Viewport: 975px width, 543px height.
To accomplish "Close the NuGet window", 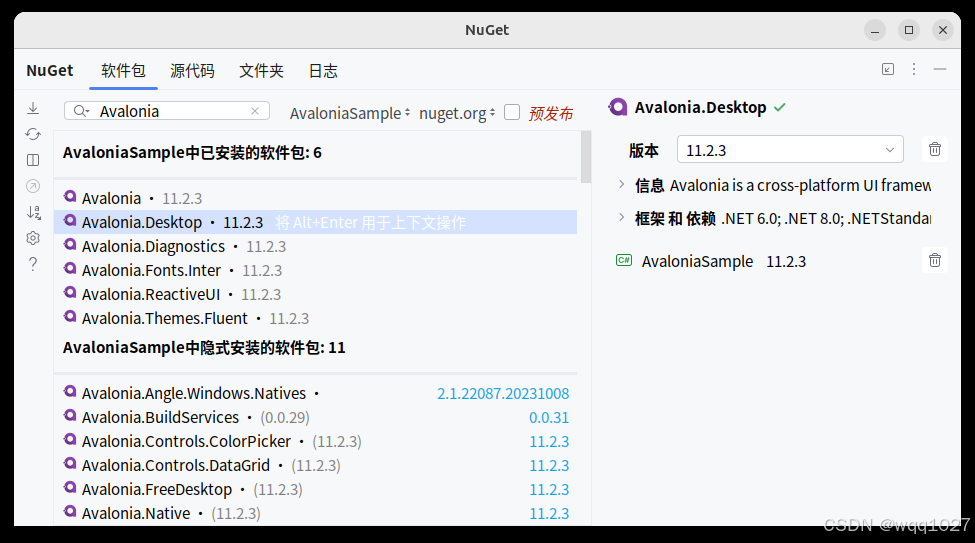I will tap(943, 30).
